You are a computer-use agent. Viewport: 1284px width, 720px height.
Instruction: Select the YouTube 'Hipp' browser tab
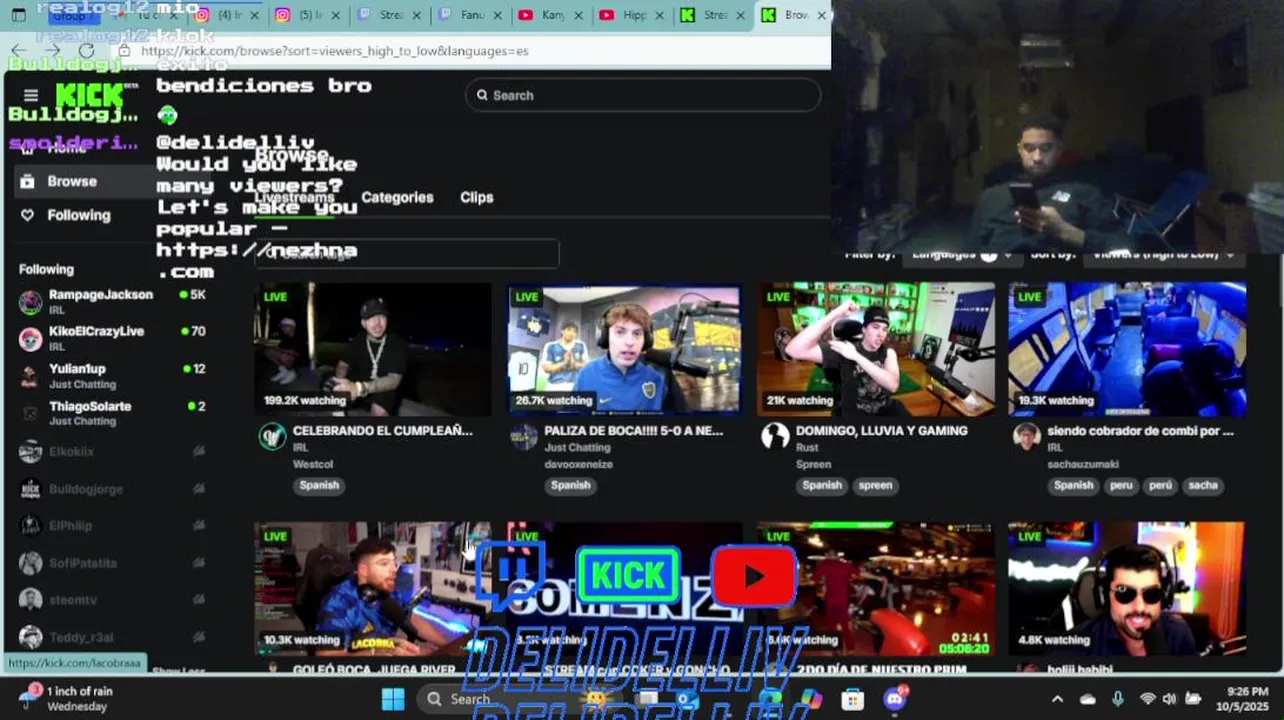pyautogui.click(x=633, y=15)
